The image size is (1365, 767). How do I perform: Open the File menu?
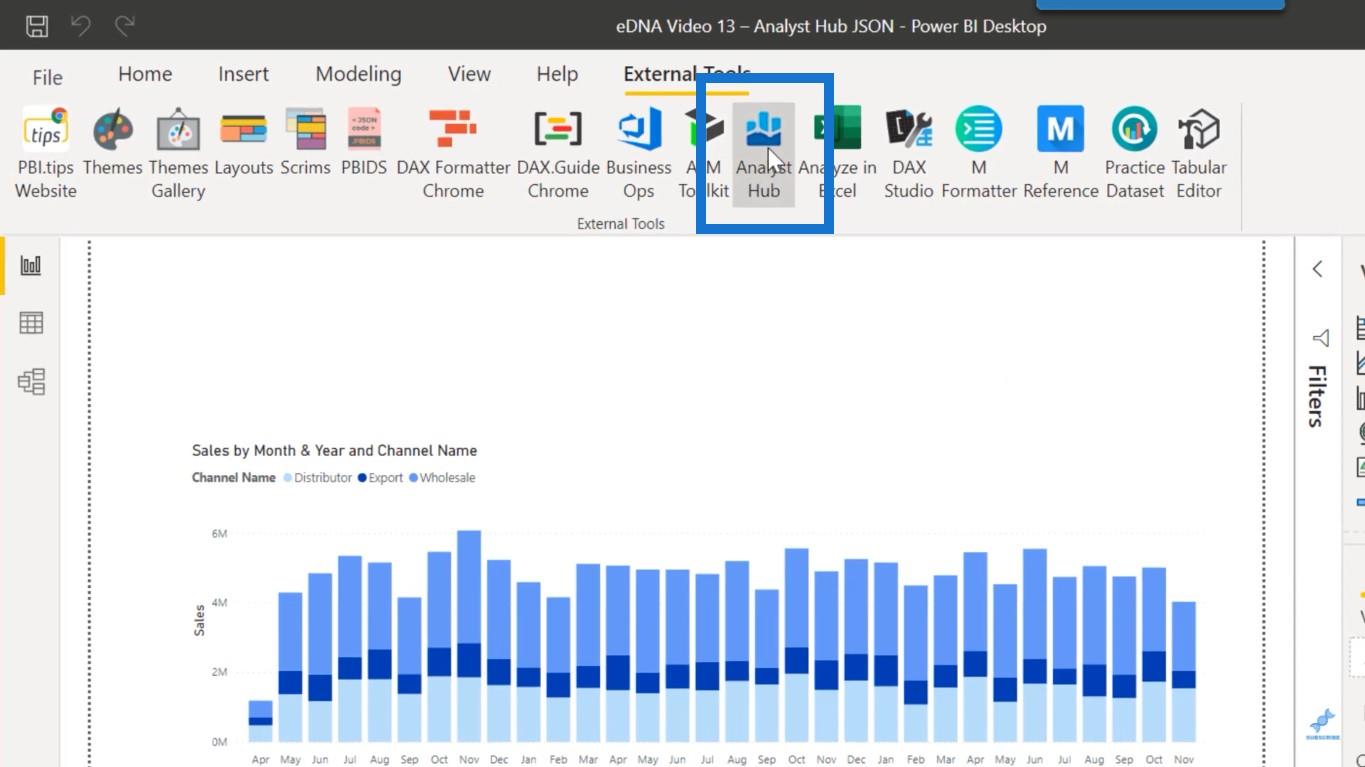47,77
